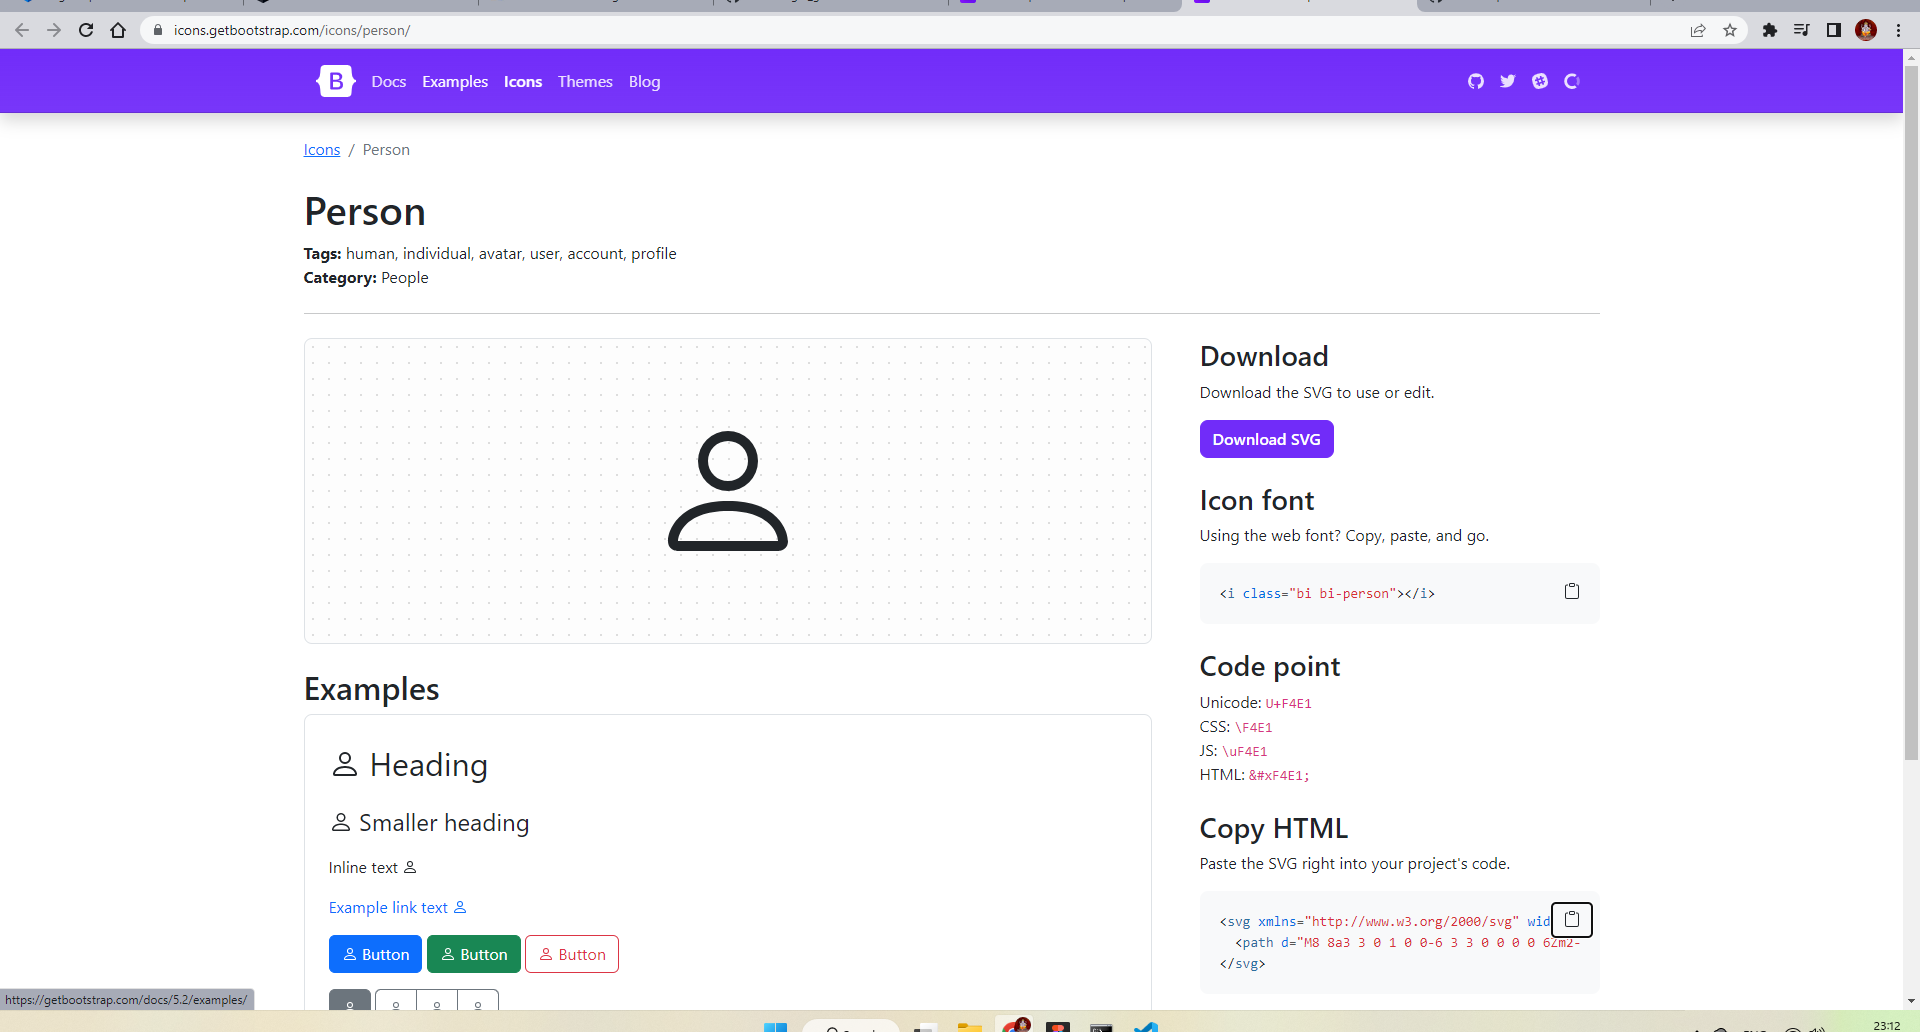
Task: Open the Themes menu item
Action: click(x=584, y=81)
